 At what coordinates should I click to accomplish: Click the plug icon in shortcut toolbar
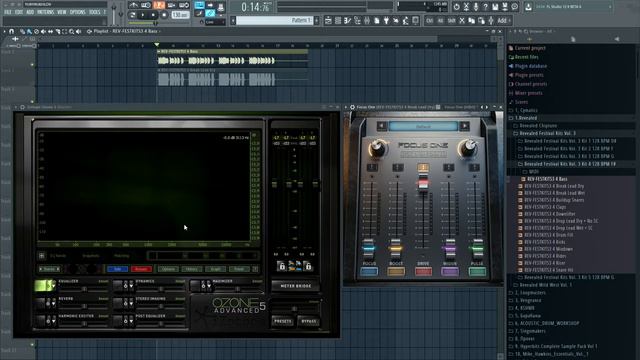pos(386,20)
